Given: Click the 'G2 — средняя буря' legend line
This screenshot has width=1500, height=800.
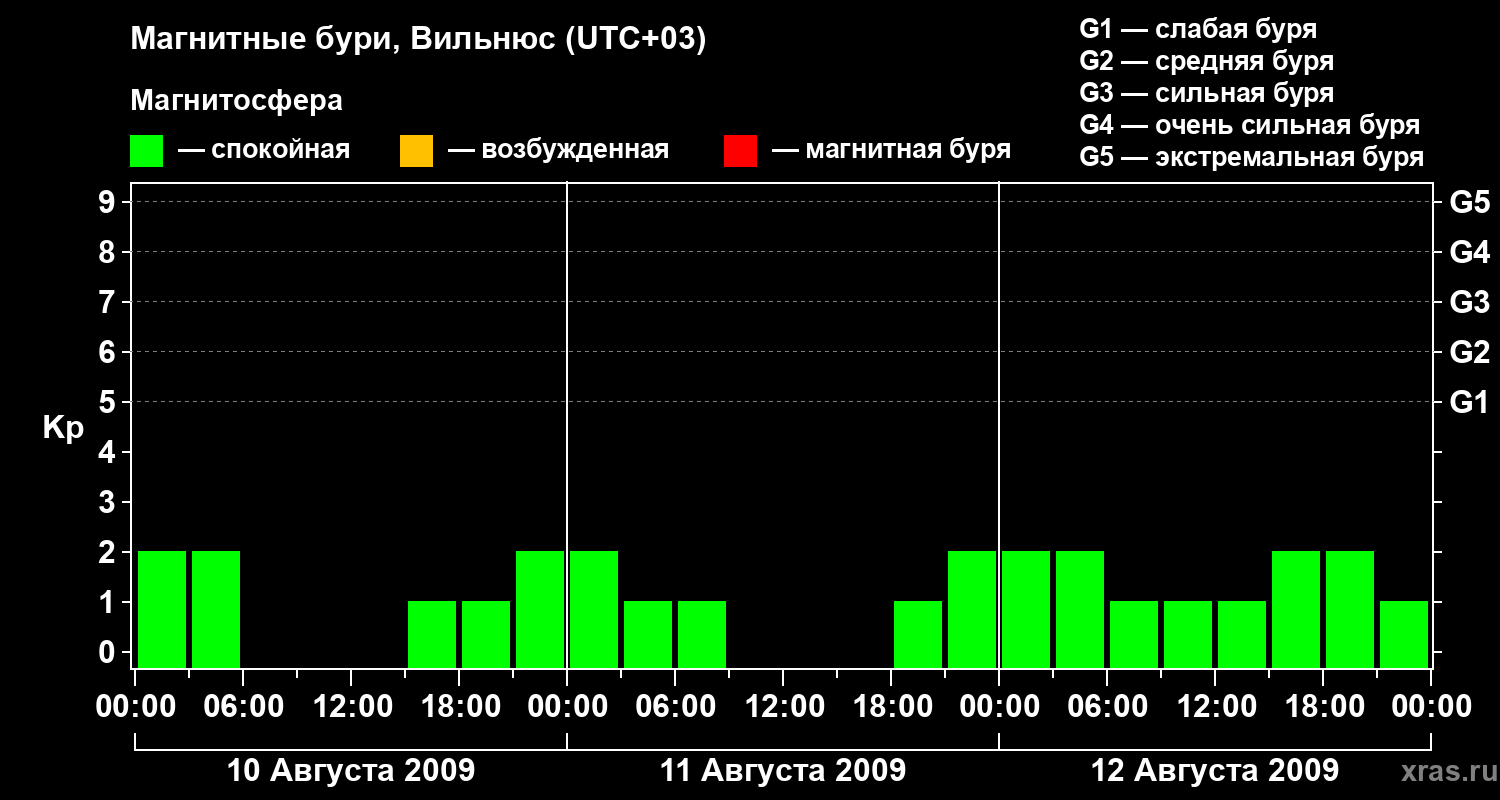Looking at the screenshot, I should (x=1207, y=61).
